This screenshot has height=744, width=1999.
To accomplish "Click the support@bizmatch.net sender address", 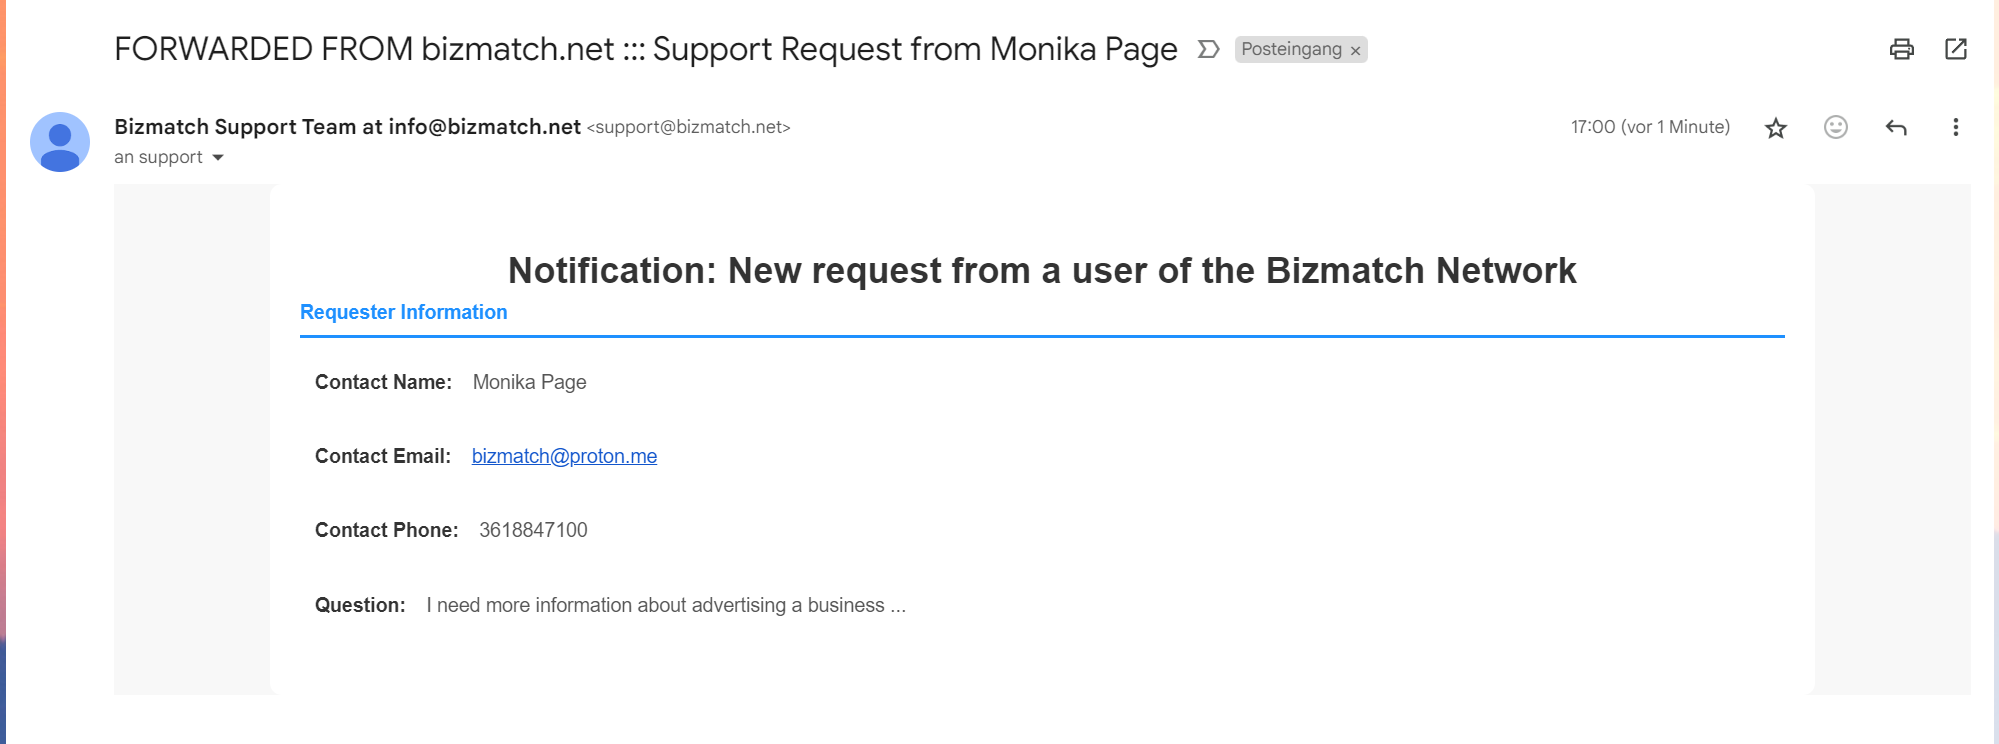I will 689,127.
